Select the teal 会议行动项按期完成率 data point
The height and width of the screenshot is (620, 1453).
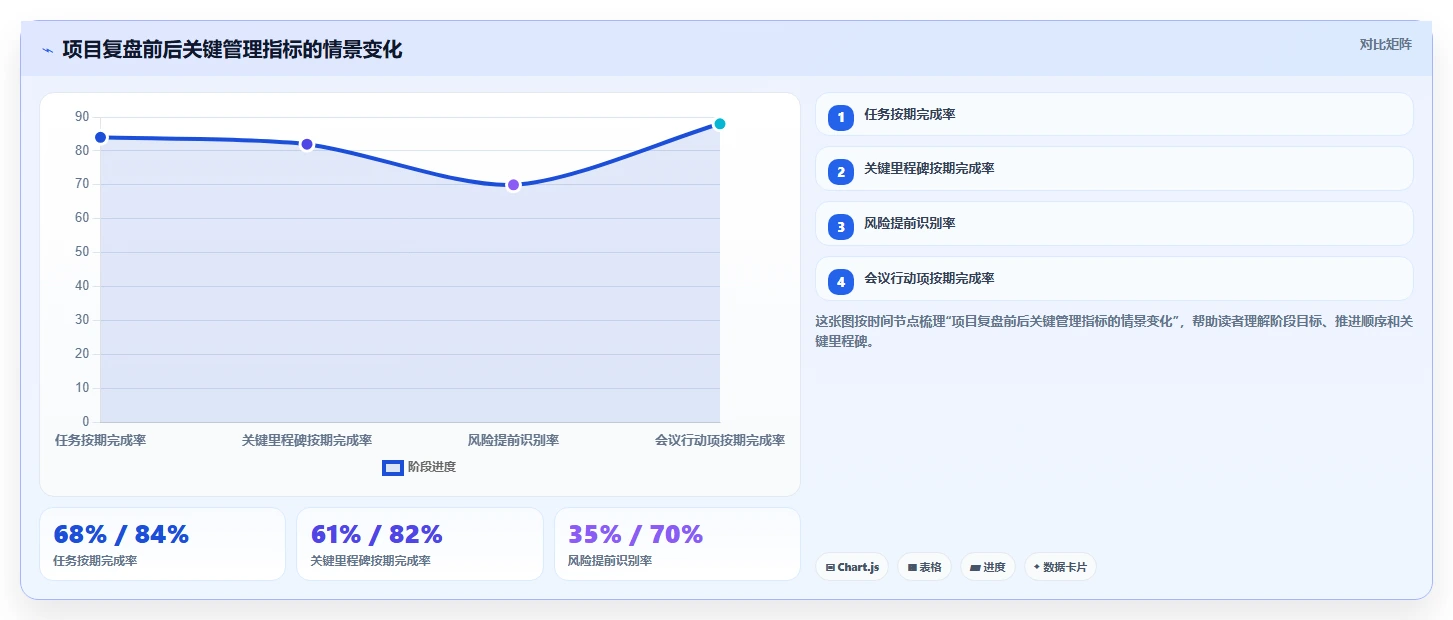click(x=719, y=124)
